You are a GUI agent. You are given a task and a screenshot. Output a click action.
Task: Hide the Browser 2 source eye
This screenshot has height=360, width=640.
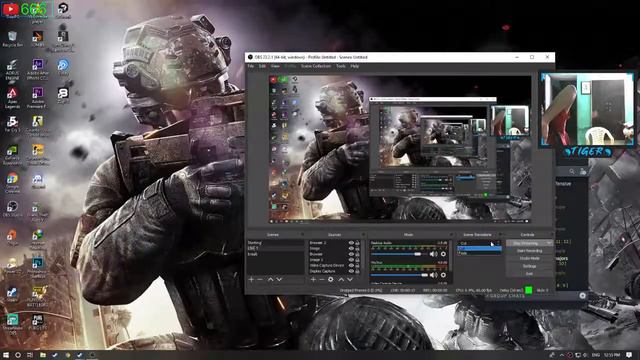[x=351, y=243]
